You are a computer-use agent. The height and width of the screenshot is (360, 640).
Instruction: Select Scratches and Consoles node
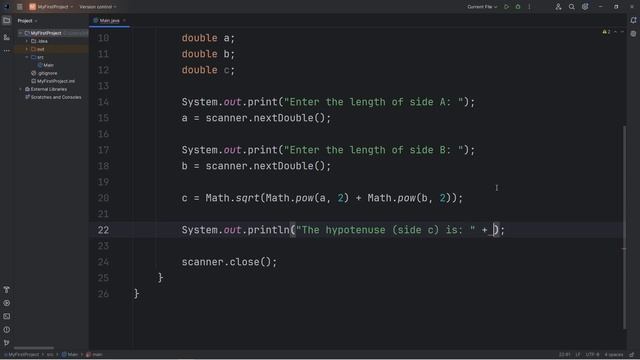click(53, 97)
